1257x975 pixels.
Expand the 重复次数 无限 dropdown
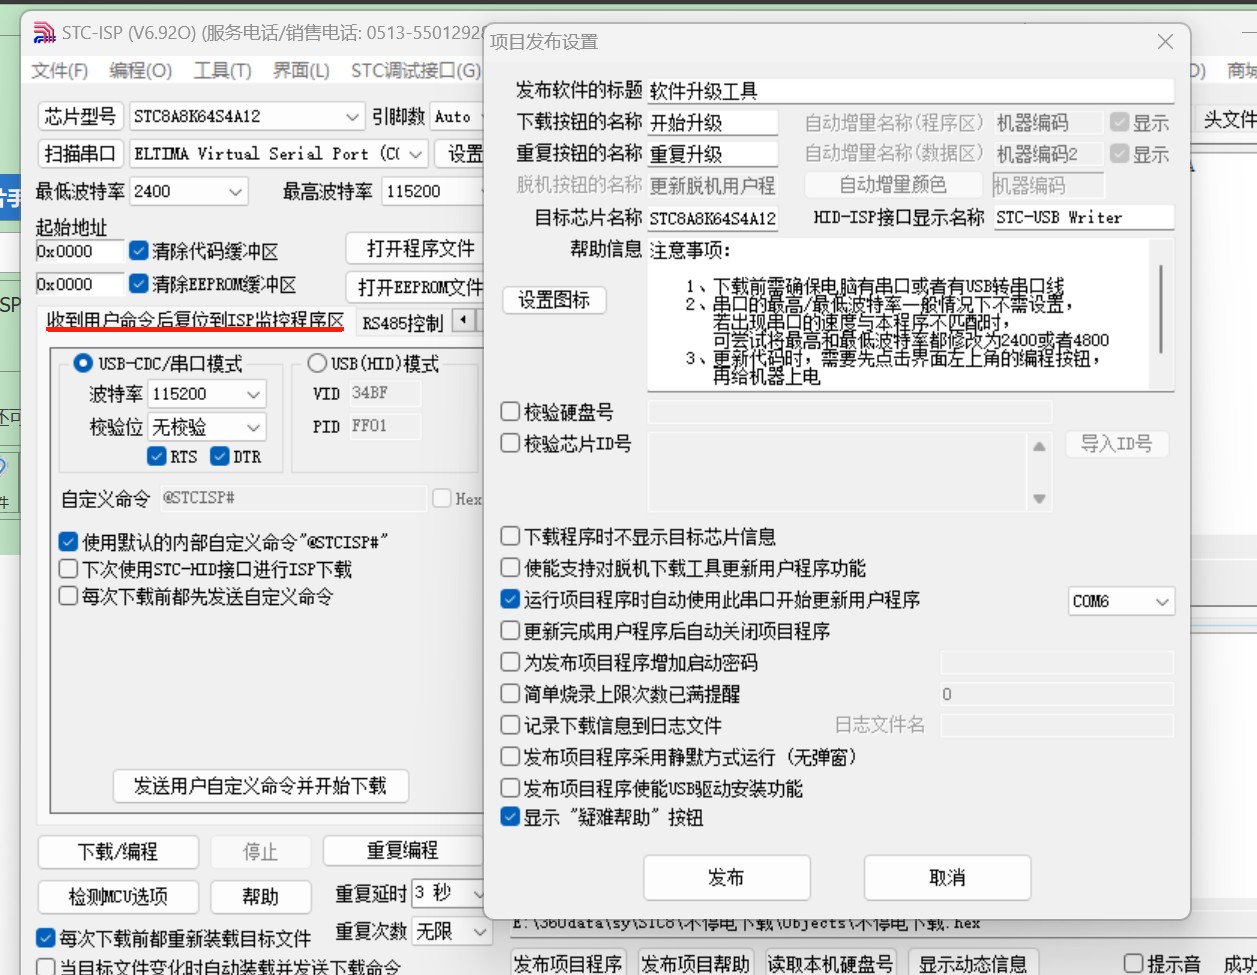click(x=478, y=932)
